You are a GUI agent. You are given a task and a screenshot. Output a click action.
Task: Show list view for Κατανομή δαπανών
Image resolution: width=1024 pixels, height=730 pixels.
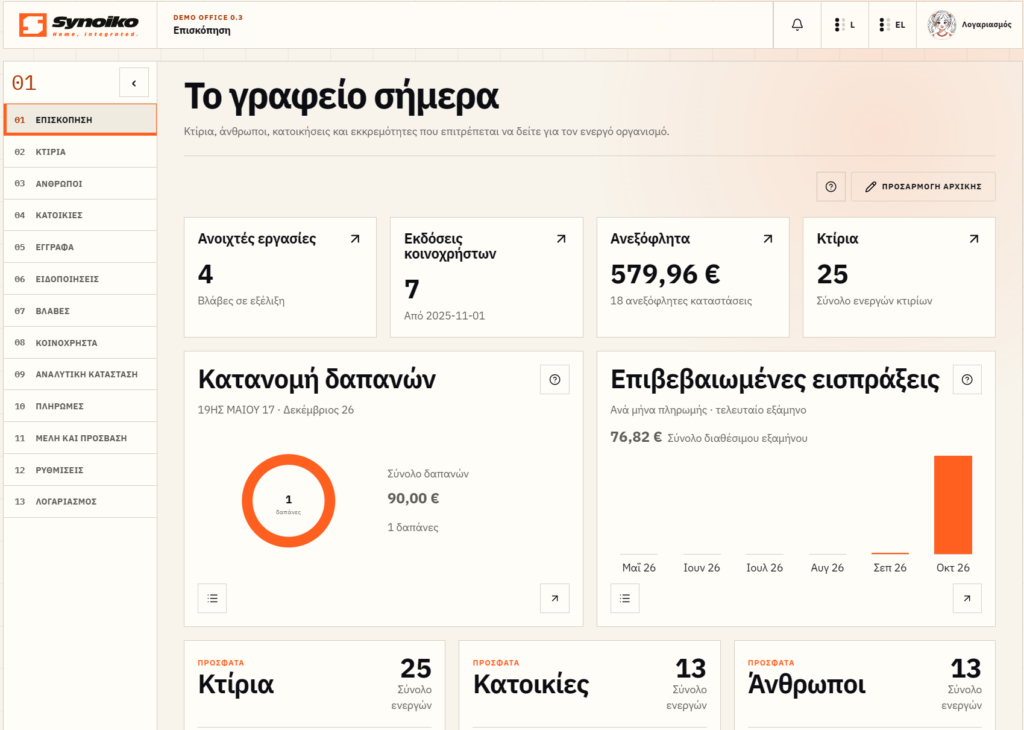(x=212, y=598)
